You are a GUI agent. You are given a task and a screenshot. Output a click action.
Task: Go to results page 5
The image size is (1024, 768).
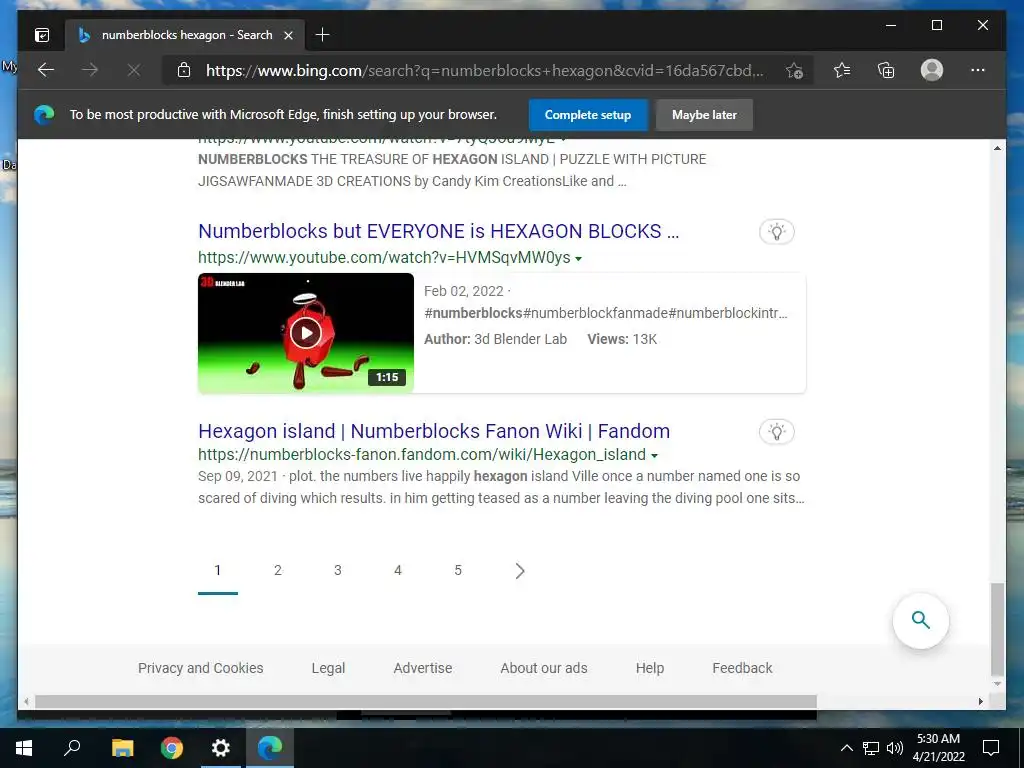(x=458, y=570)
